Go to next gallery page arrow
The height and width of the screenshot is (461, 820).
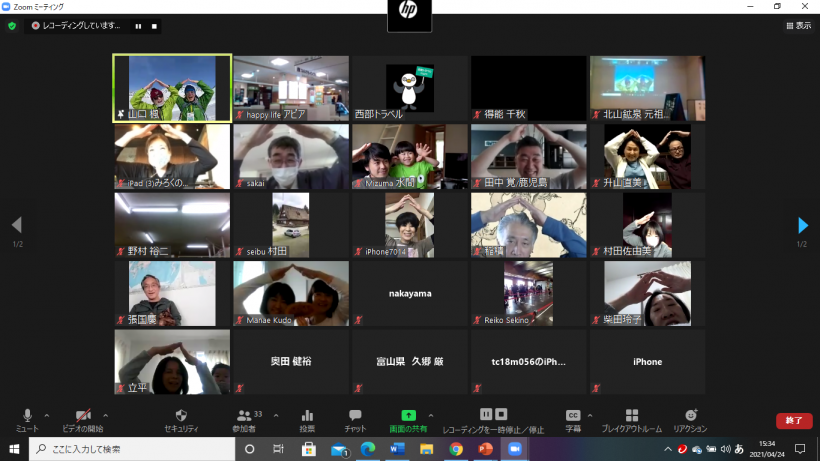802,225
